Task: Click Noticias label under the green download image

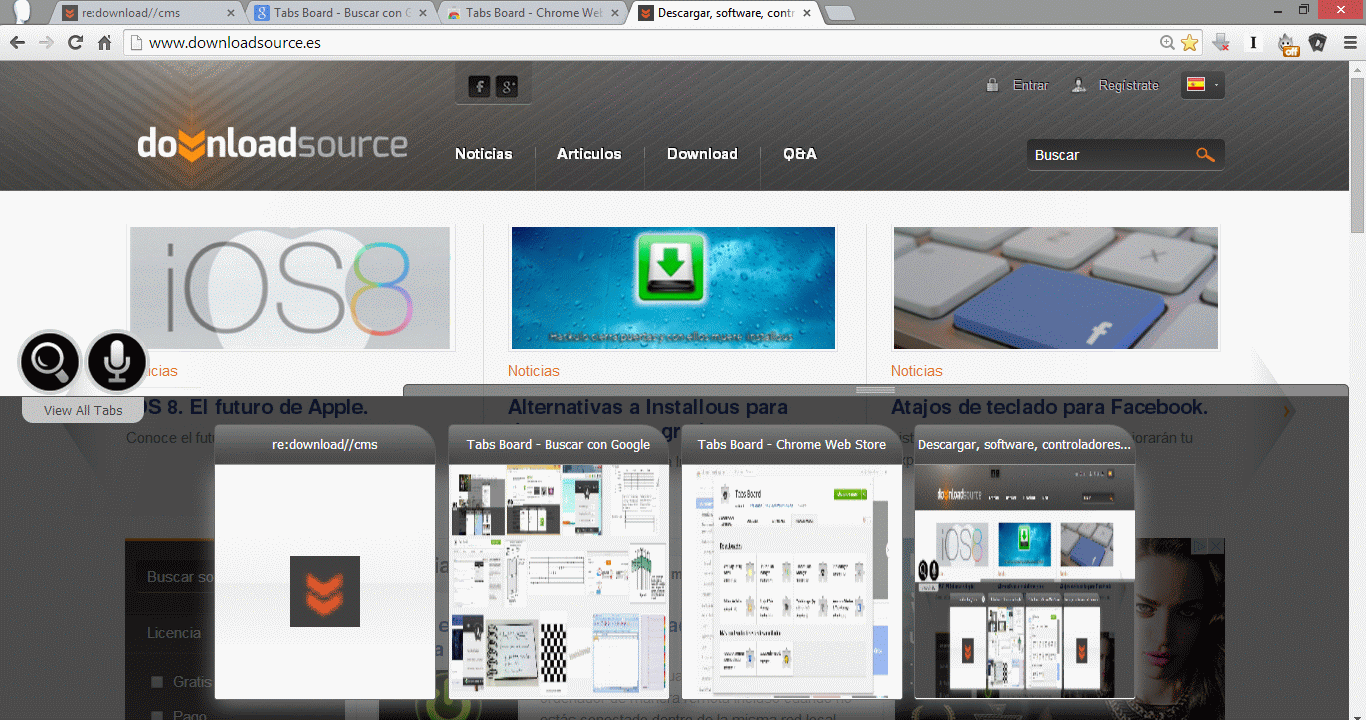Action: (533, 371)
